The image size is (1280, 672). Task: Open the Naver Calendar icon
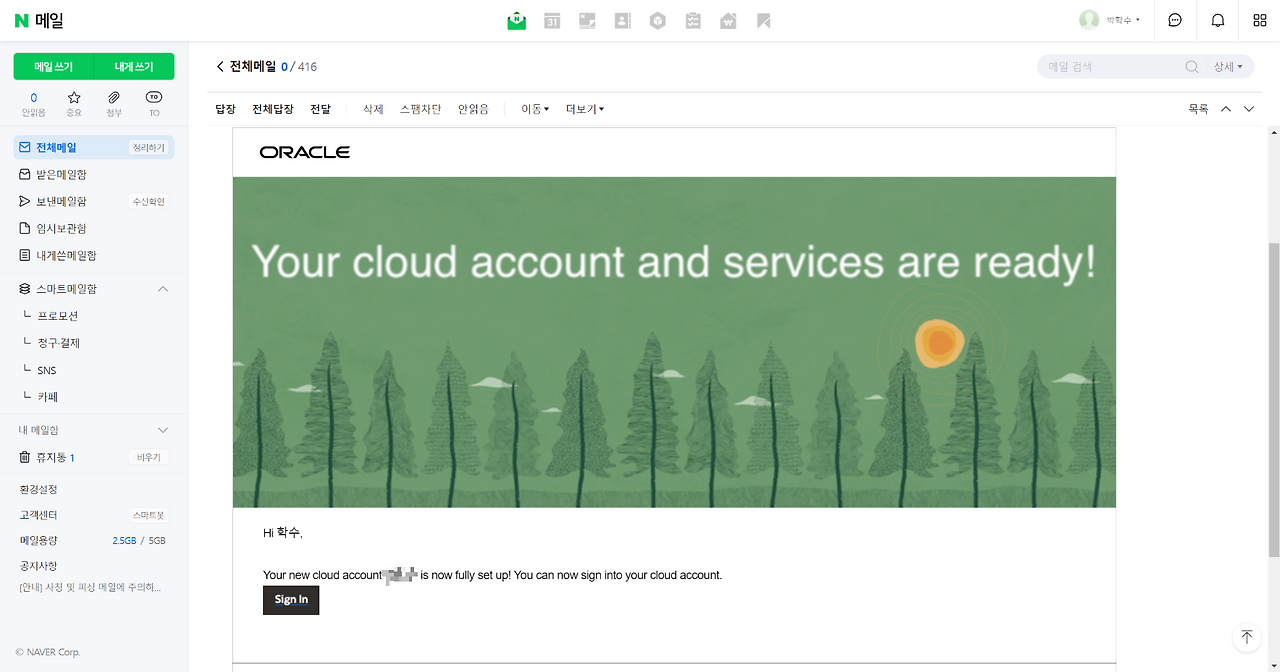point(552,21)
